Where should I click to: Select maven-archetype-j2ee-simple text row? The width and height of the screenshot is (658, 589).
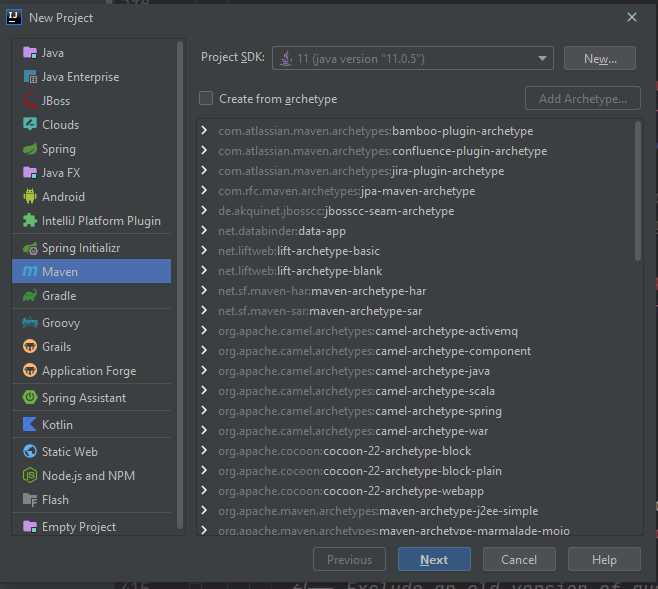[x=378, y=511]
